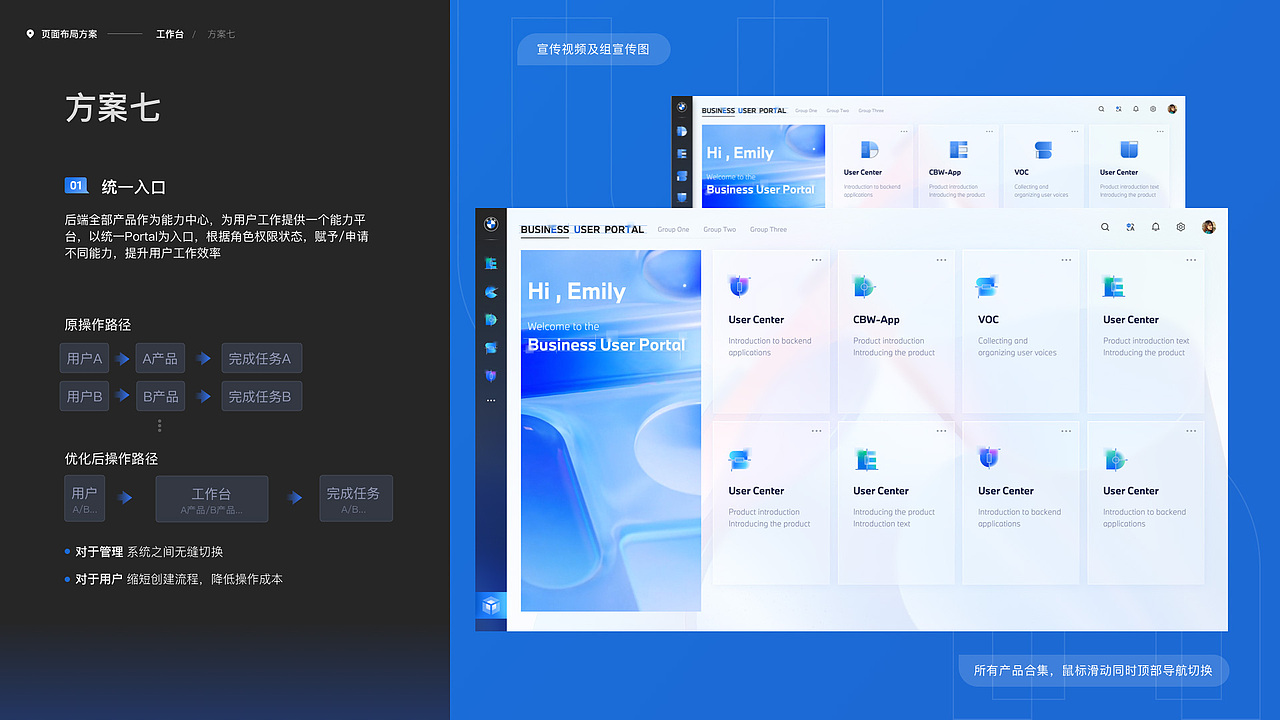Open the D-shaped icon in back window sidebar
The width and height of the screenshot is (1280, 720).
pos(682,131)
